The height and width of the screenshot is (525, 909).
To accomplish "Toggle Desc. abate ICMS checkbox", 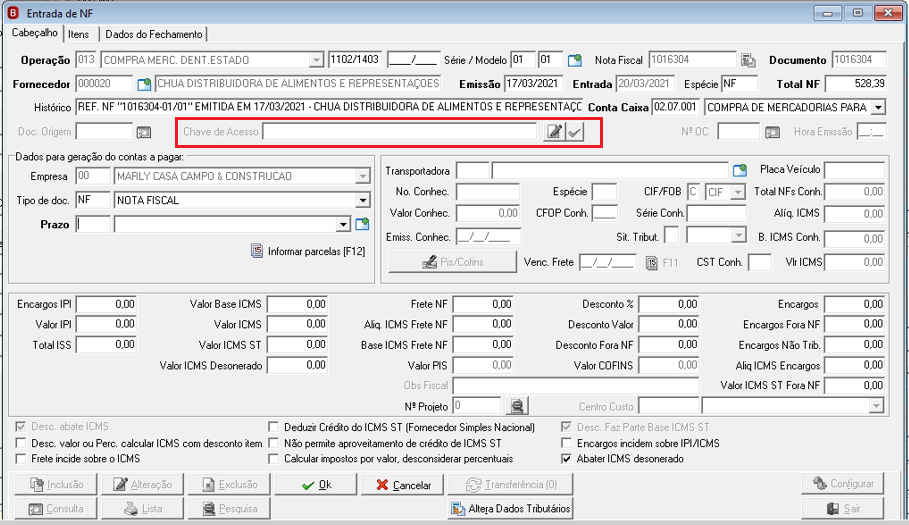I will tap(21, 427).
